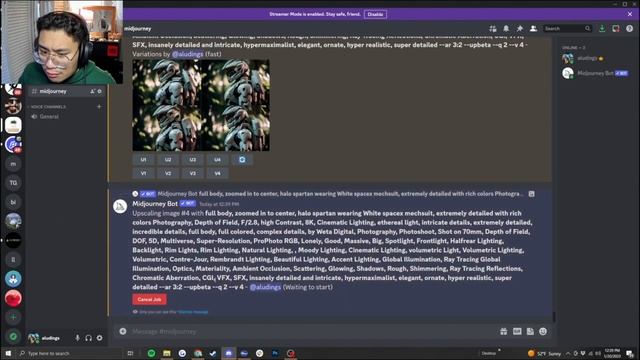Open the sticker picker
This screenshot has height=360, width=640.
tap(530, 331)
